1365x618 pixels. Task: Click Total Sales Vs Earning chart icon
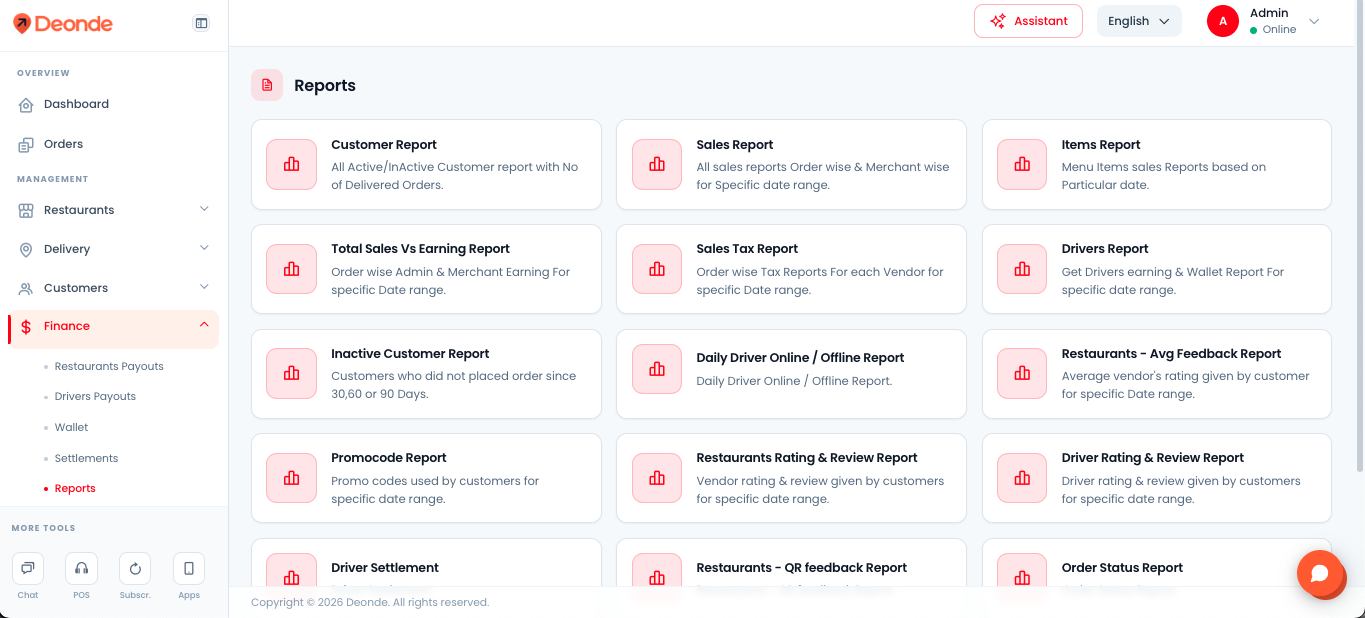292,269
